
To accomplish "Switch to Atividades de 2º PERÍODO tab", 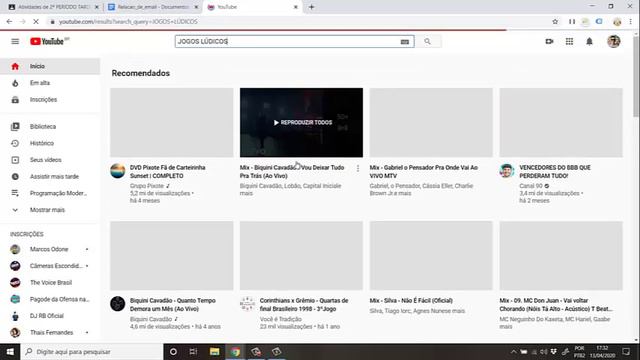I will pyautogui.click(x=53, y=7).
